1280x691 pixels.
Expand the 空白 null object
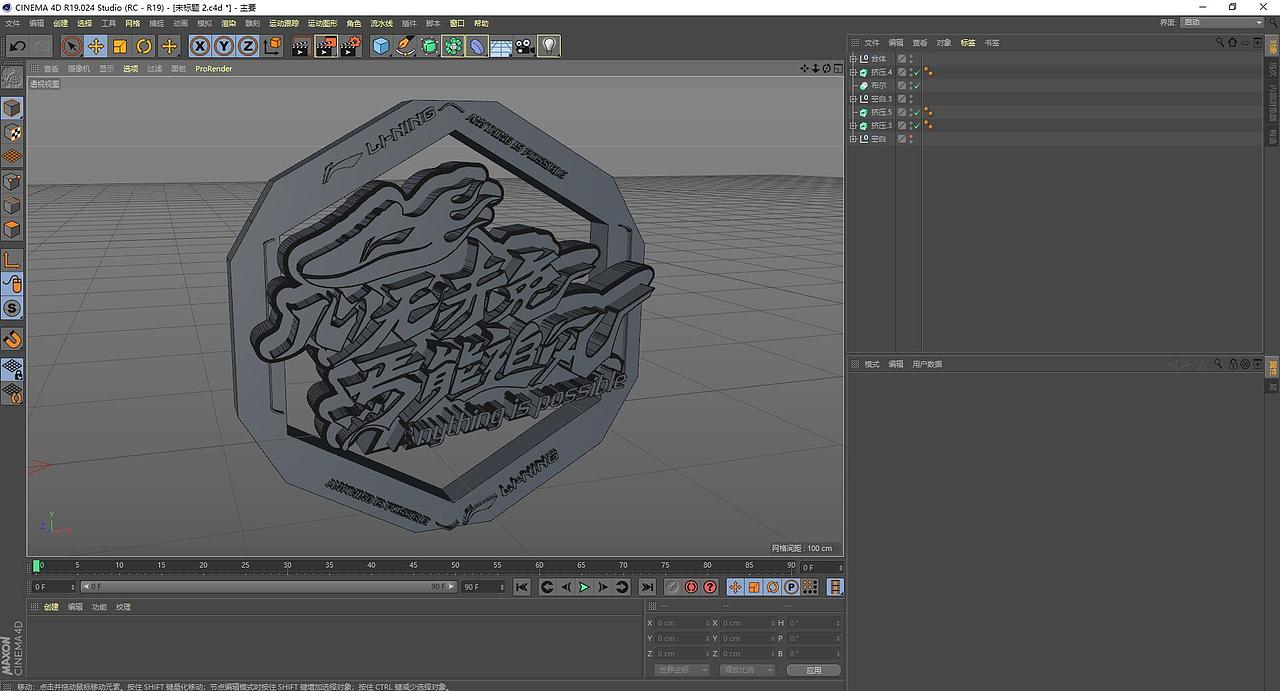[x=853, y=139]
